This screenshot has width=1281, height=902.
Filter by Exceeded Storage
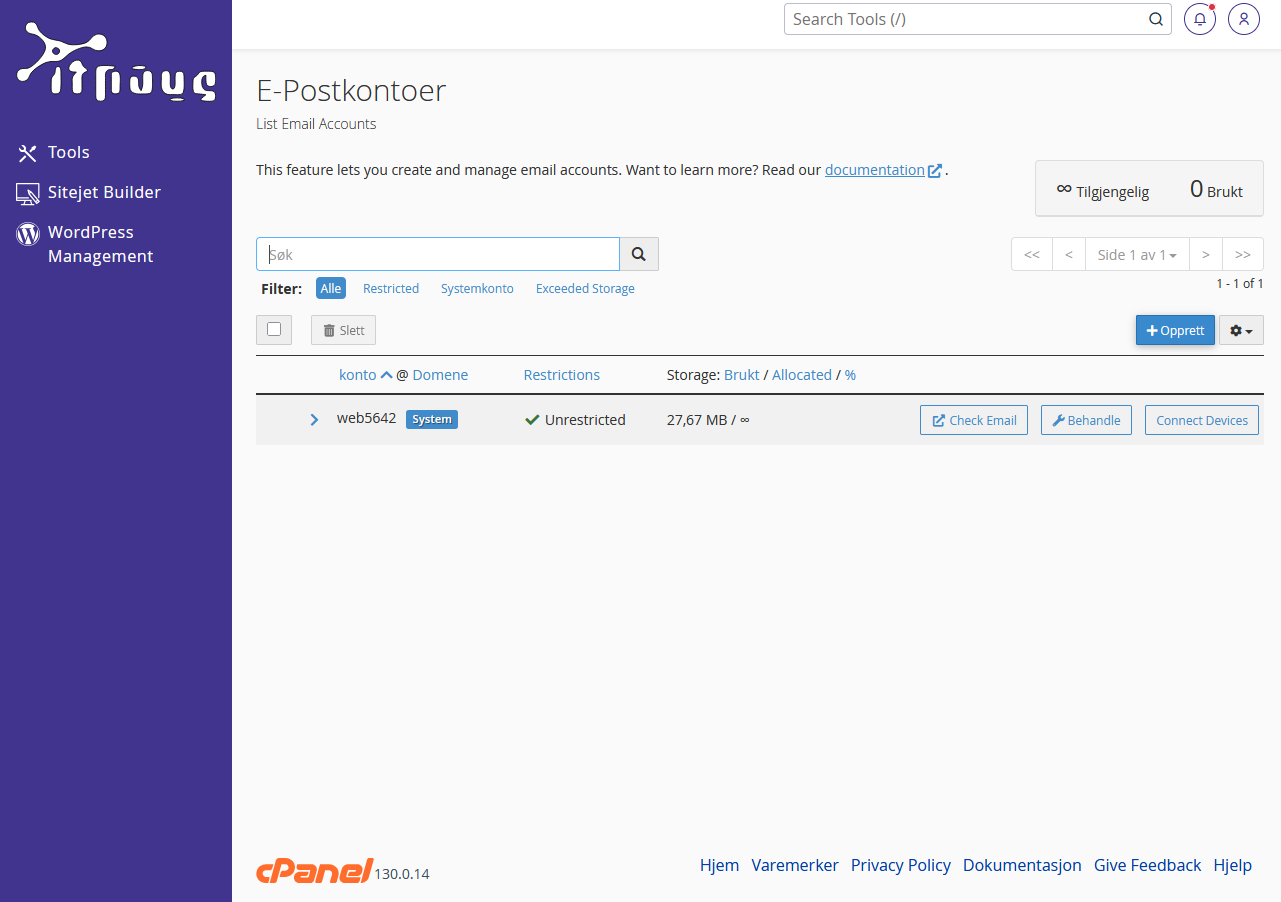[585, 288]
